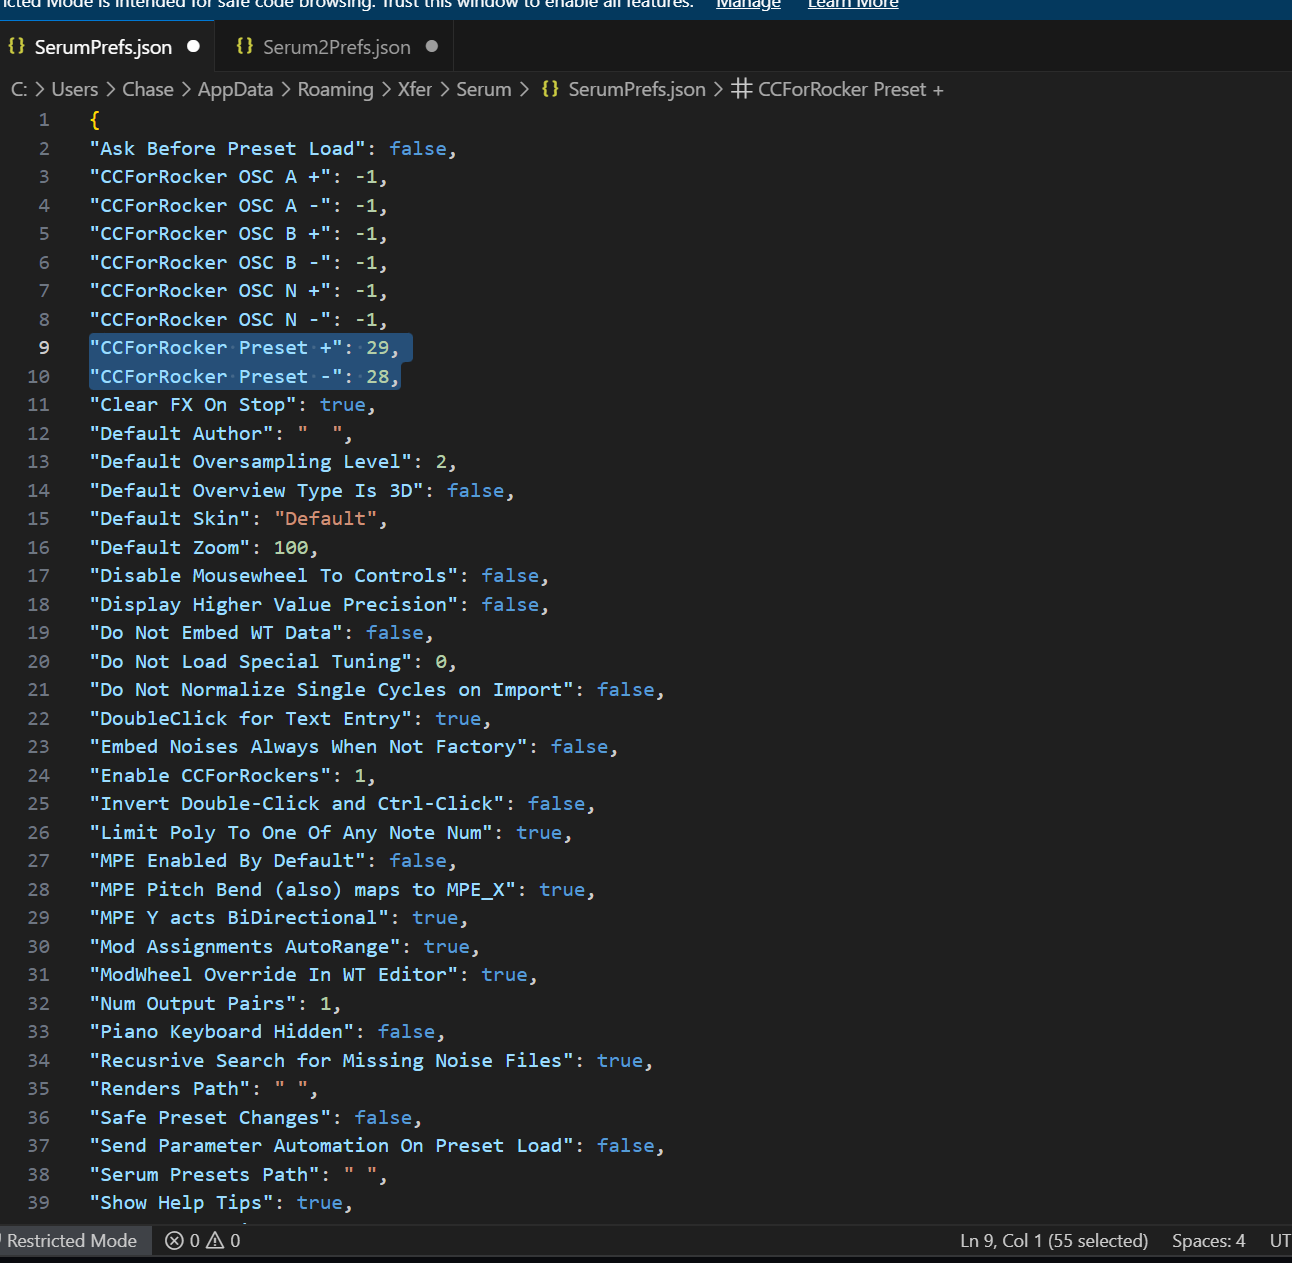1292x1263 pixels.
Task: Click the "Enable CCForRockers" key
Action: pyautogui.click(x=210, y=776)
